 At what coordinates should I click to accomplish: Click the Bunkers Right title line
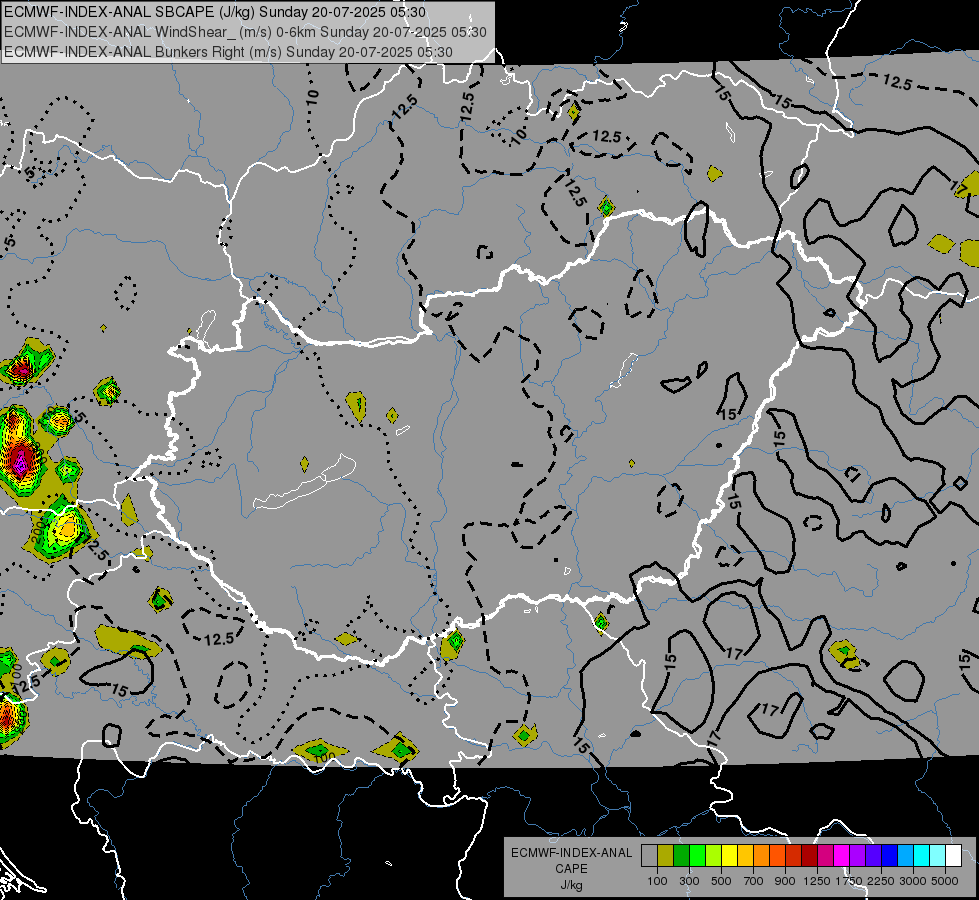(x=228, y=52)
